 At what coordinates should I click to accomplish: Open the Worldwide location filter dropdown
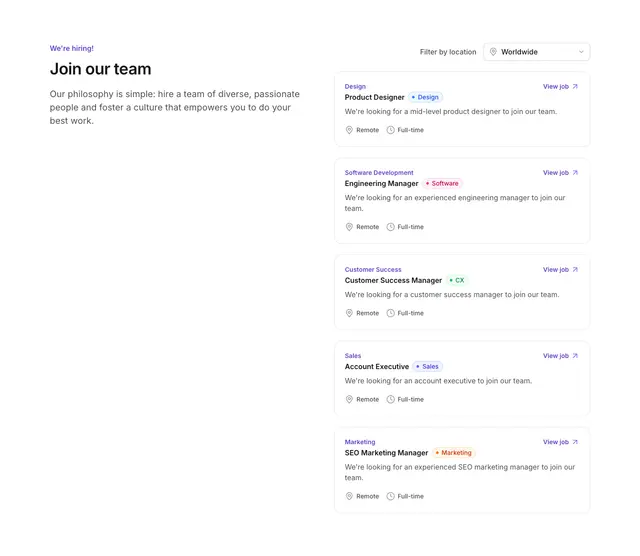[536, 52]
